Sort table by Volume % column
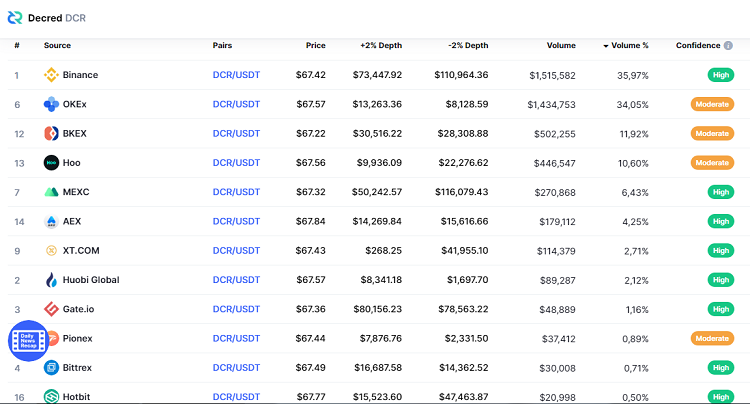 (630, 45)
